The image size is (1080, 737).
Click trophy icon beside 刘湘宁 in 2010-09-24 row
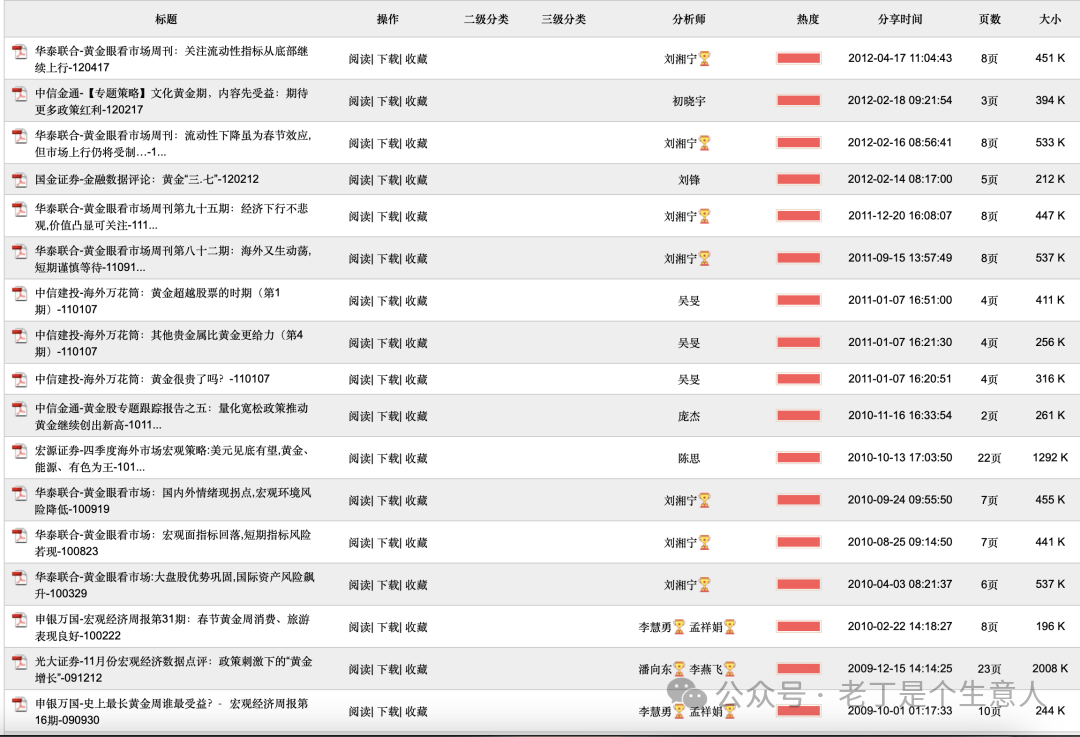pos(705,501)
